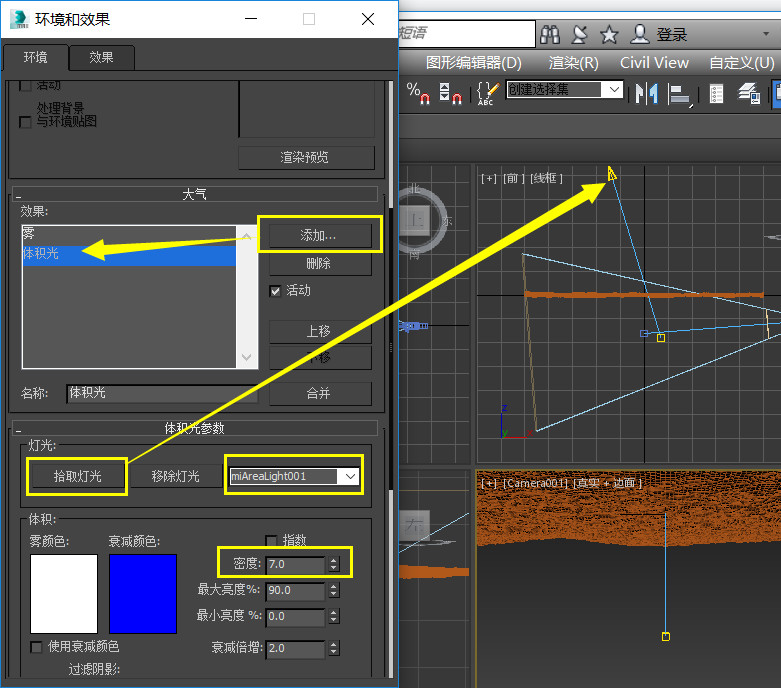Click the Mirror tool icon

[647, 93]
